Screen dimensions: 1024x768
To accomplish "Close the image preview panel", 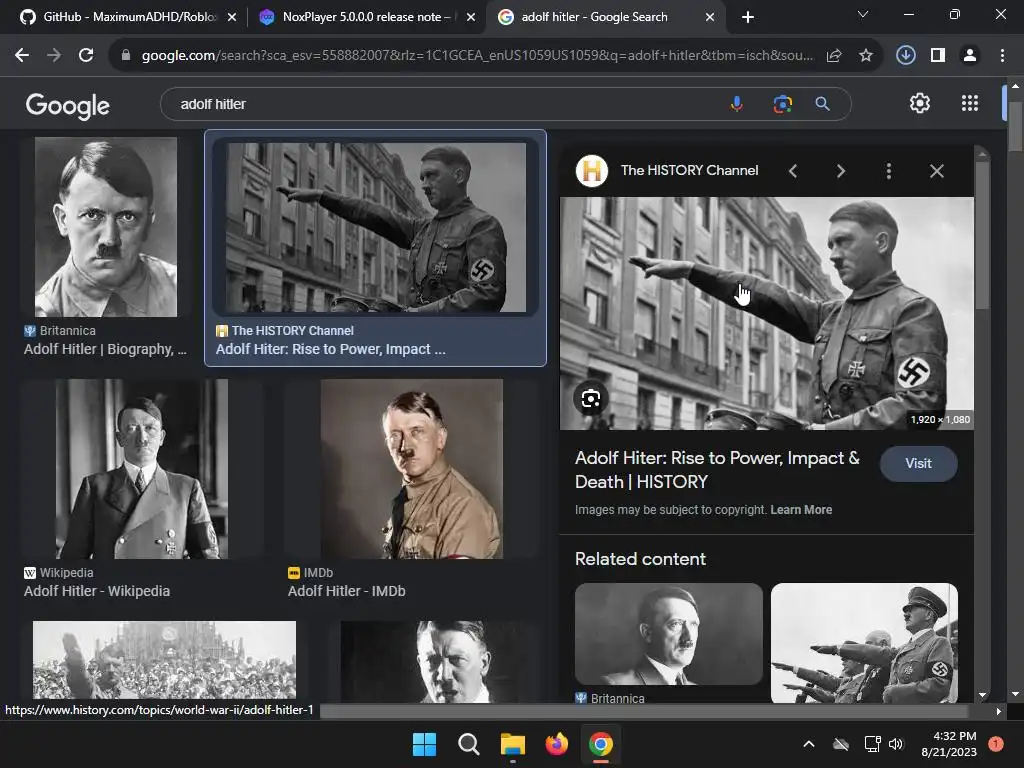I will 936,171.
